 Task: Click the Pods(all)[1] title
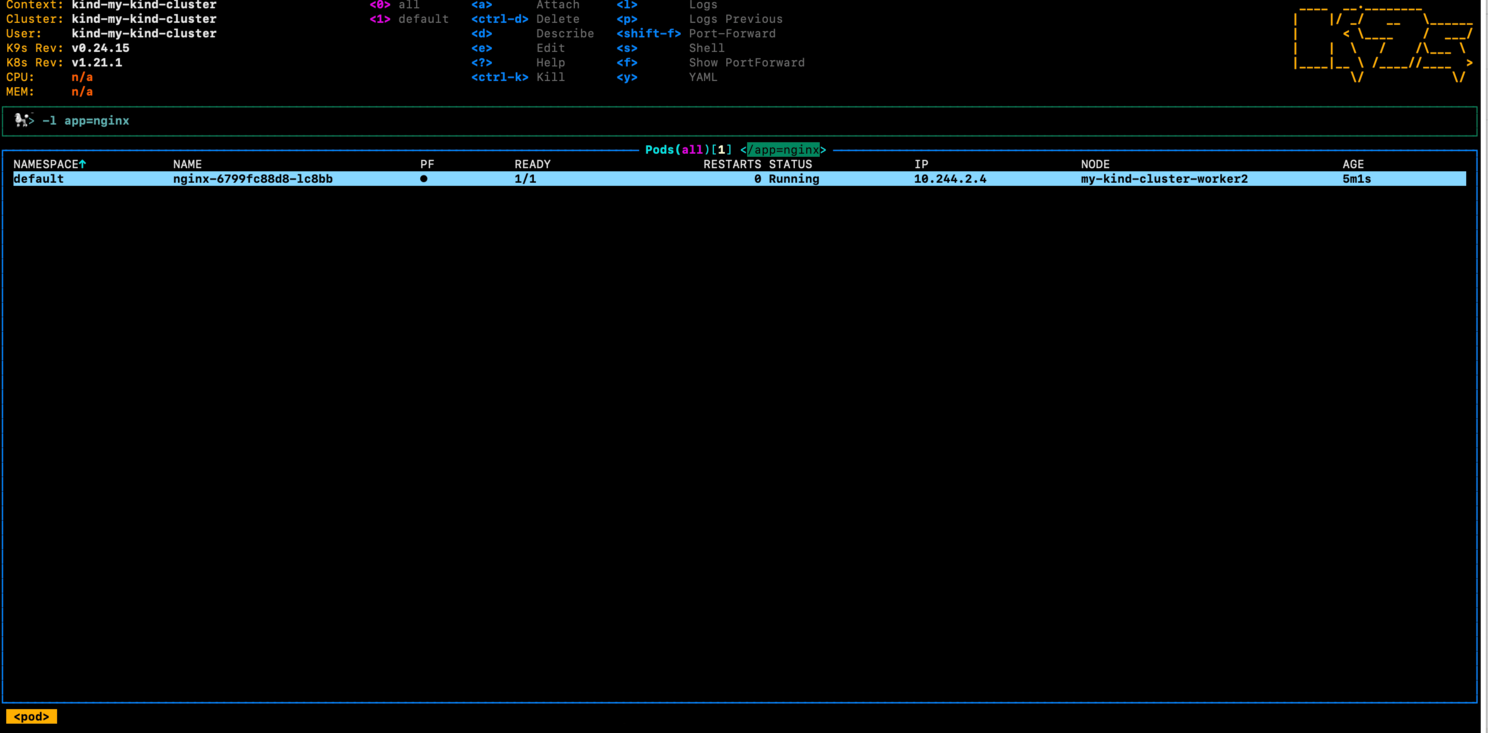[689, 150]
